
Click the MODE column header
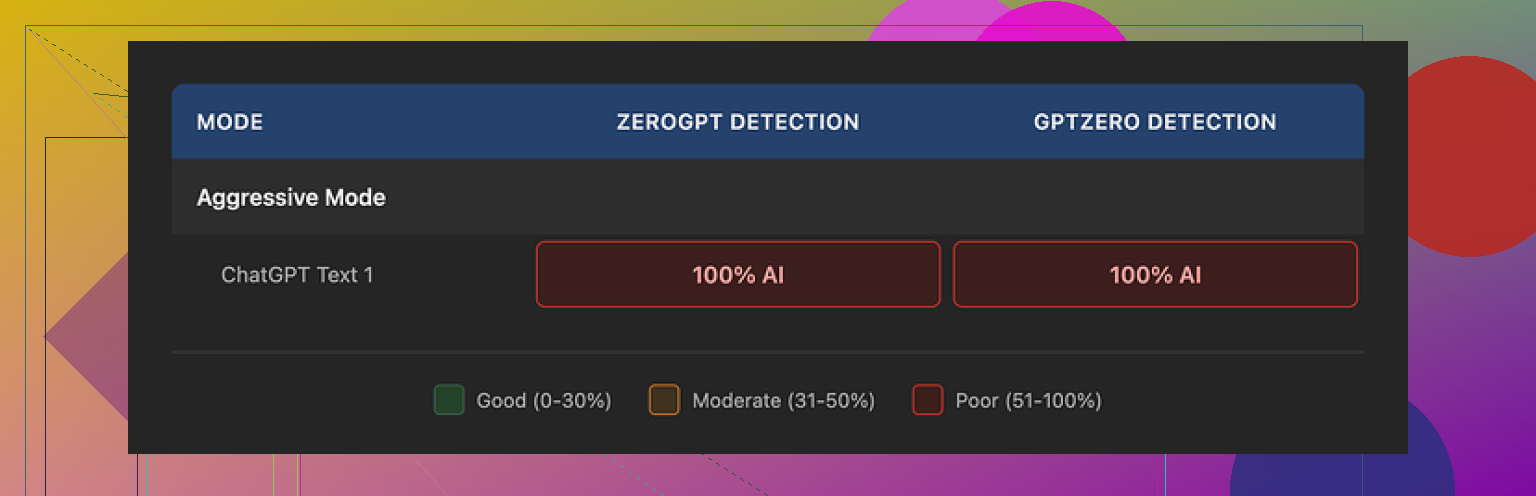click(x=230, y=123)
